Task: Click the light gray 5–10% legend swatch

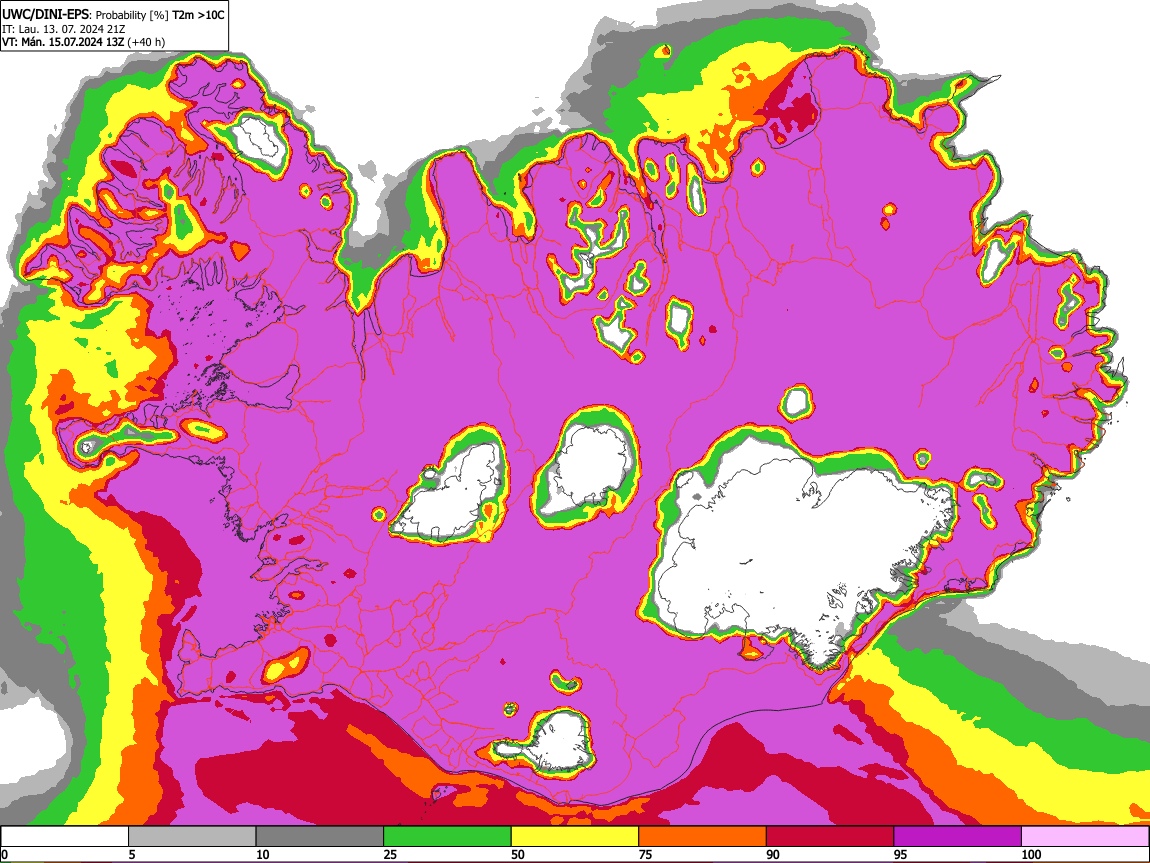Action: click(192, 836)
